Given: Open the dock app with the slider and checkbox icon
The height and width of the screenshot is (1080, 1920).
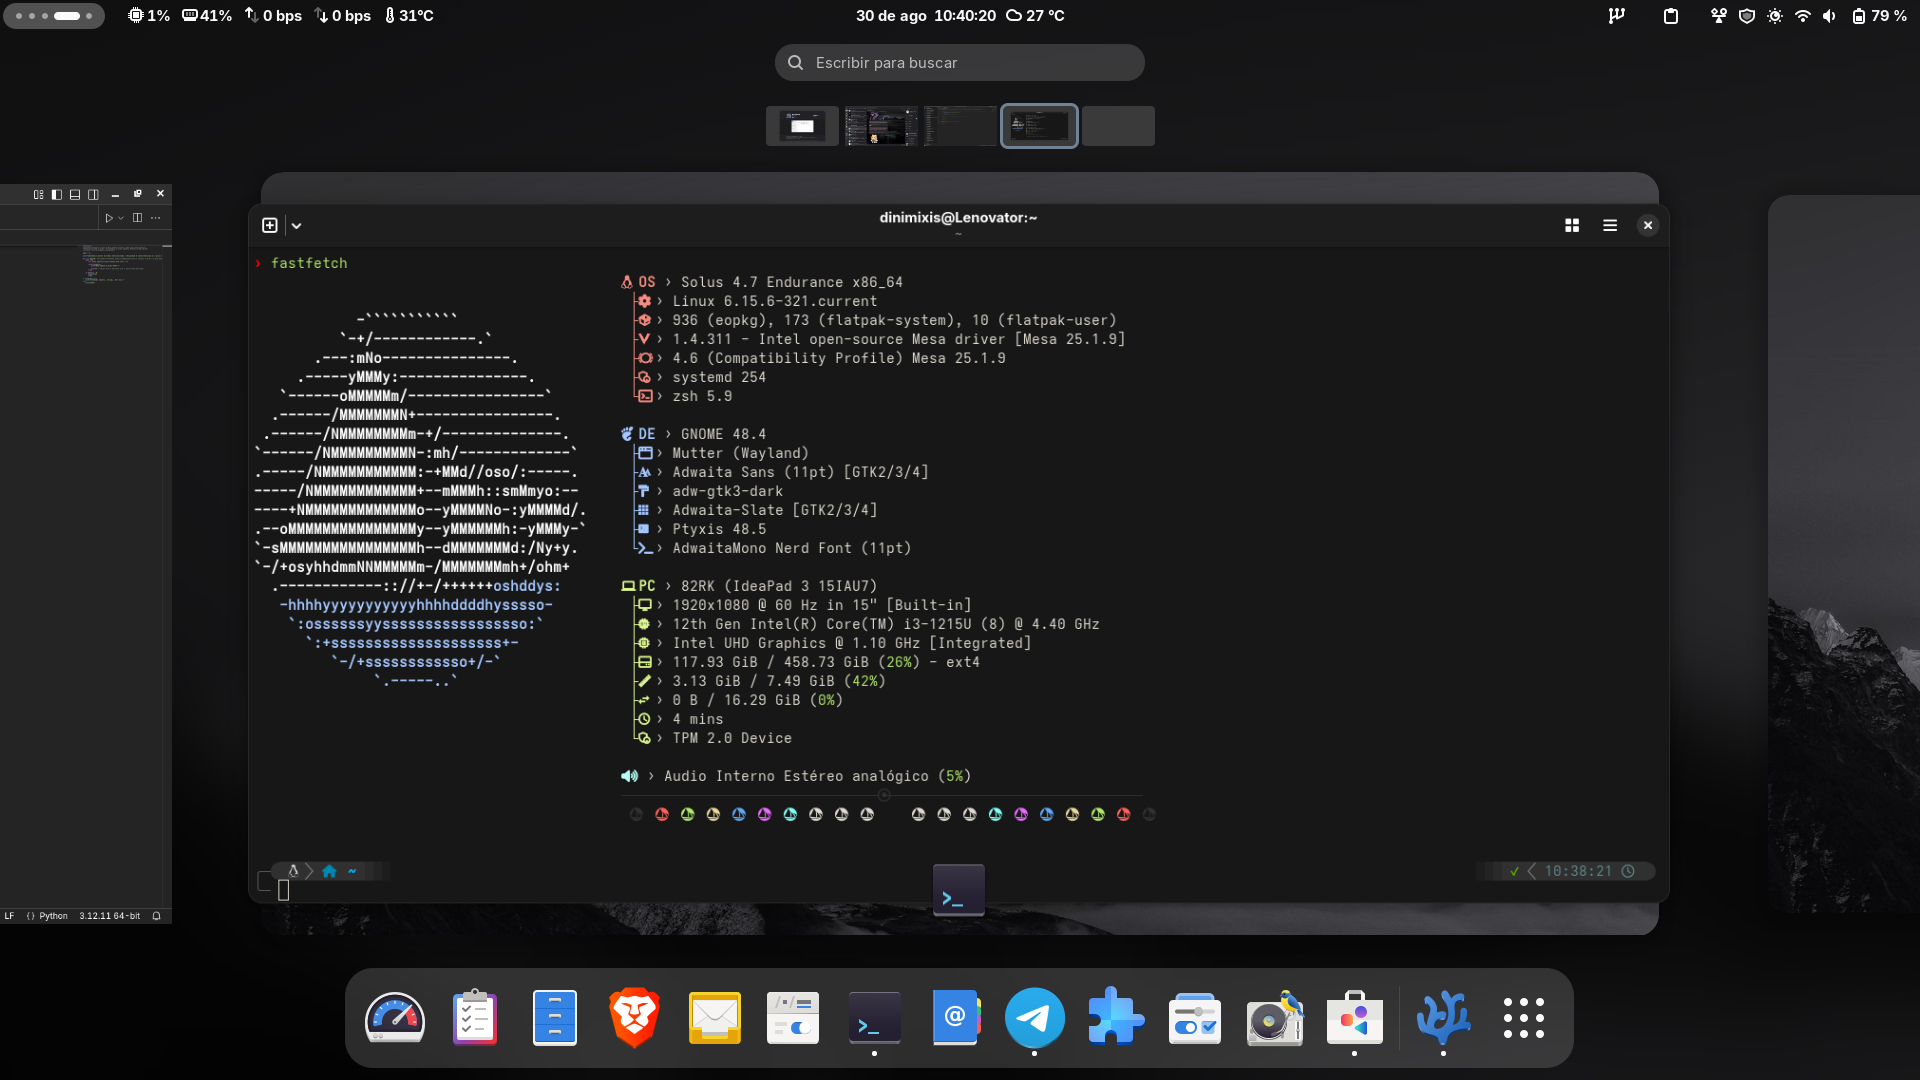Looking at the screenshot, I should pos(1195,1018).
